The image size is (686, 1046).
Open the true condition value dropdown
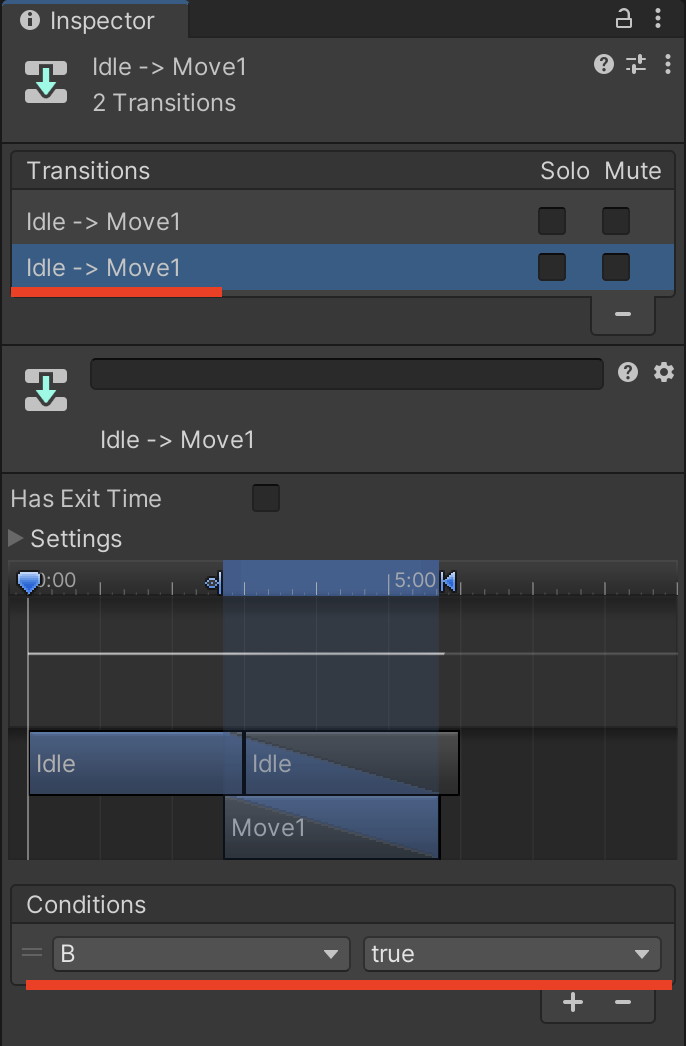pyautogui.click(x=512, y=953)
